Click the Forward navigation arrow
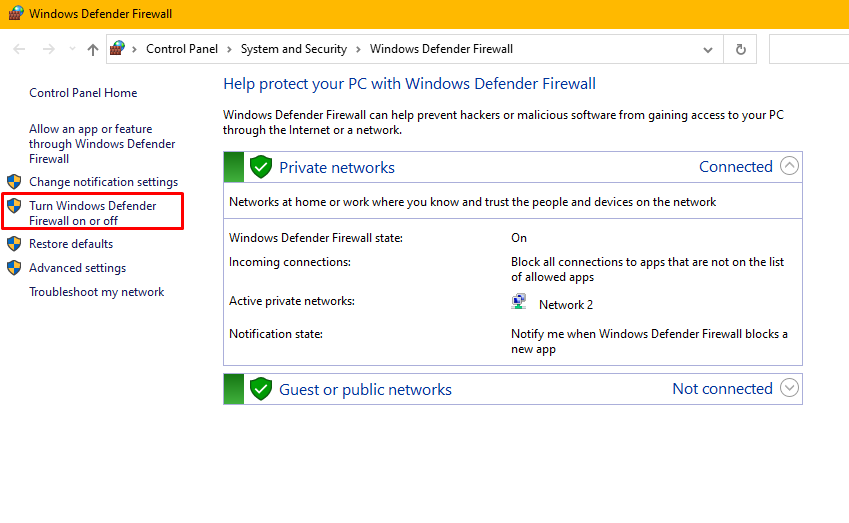 (49, 49)
